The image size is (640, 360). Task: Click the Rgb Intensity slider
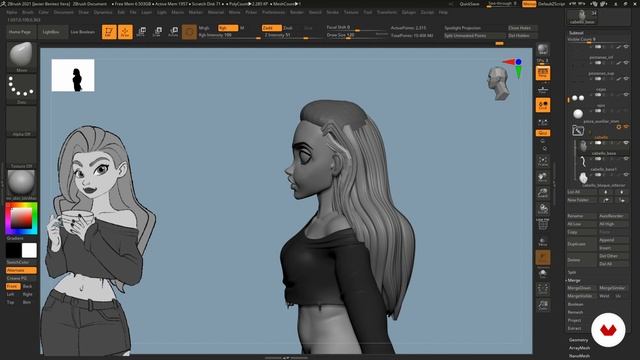pyautogui.click(x=229, y=36)
